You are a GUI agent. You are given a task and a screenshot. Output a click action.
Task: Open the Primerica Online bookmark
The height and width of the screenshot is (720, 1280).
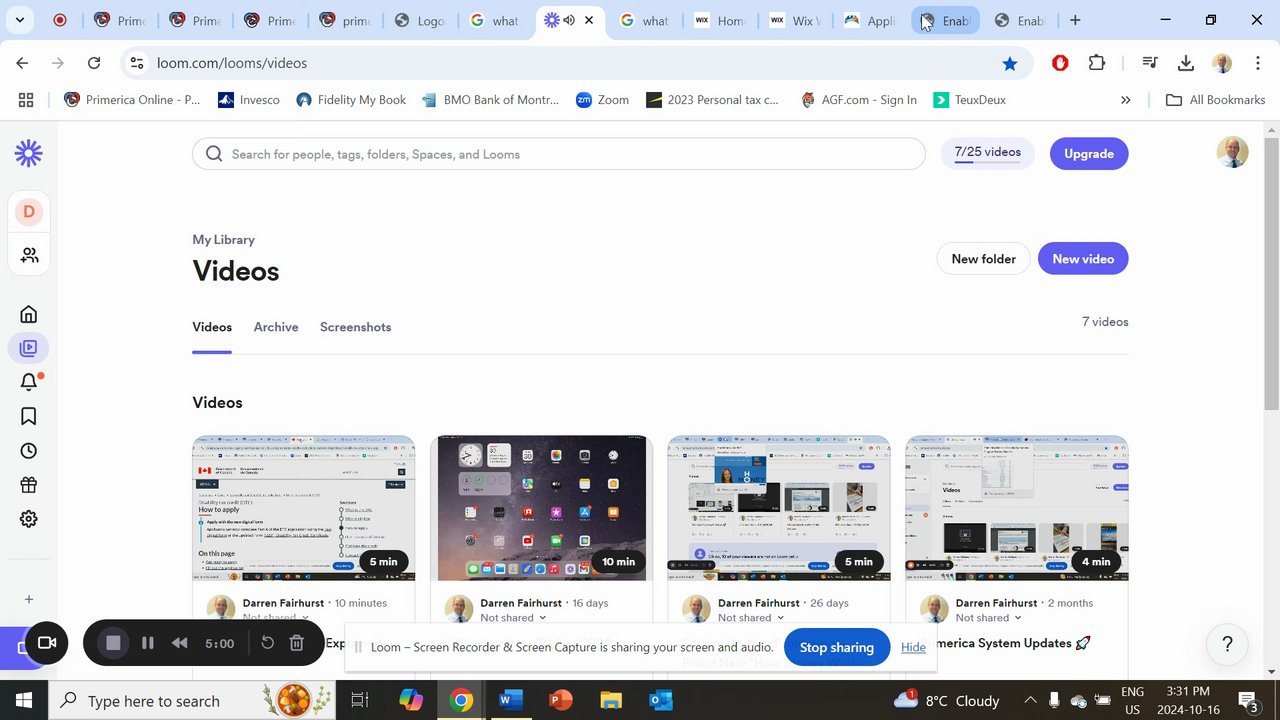[132, 100]
